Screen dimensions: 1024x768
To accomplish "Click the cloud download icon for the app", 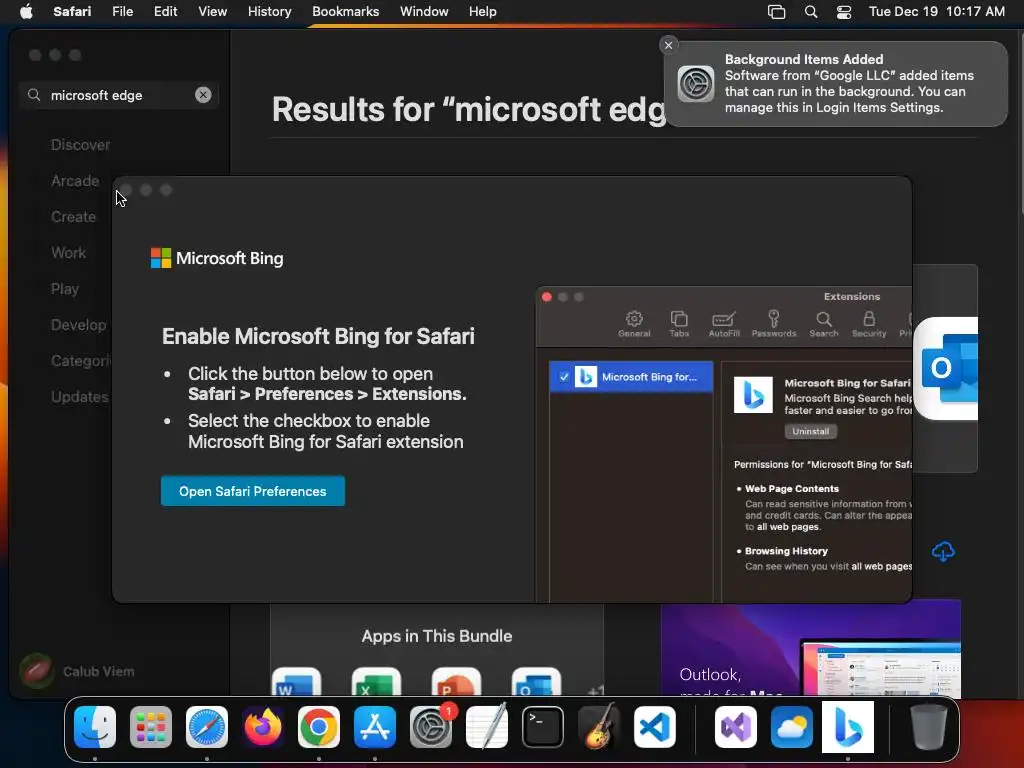I will (x=943, y=552).
